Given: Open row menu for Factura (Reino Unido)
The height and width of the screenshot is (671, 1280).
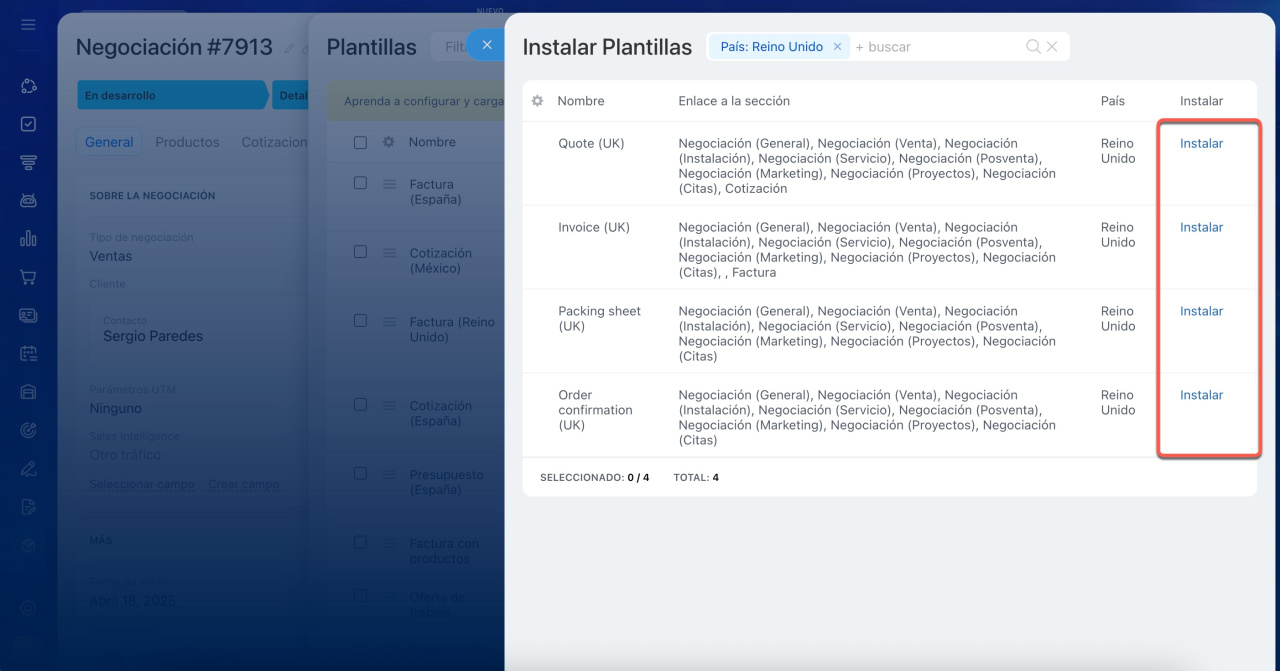Looking at the screenshot, I should point(389,322).
